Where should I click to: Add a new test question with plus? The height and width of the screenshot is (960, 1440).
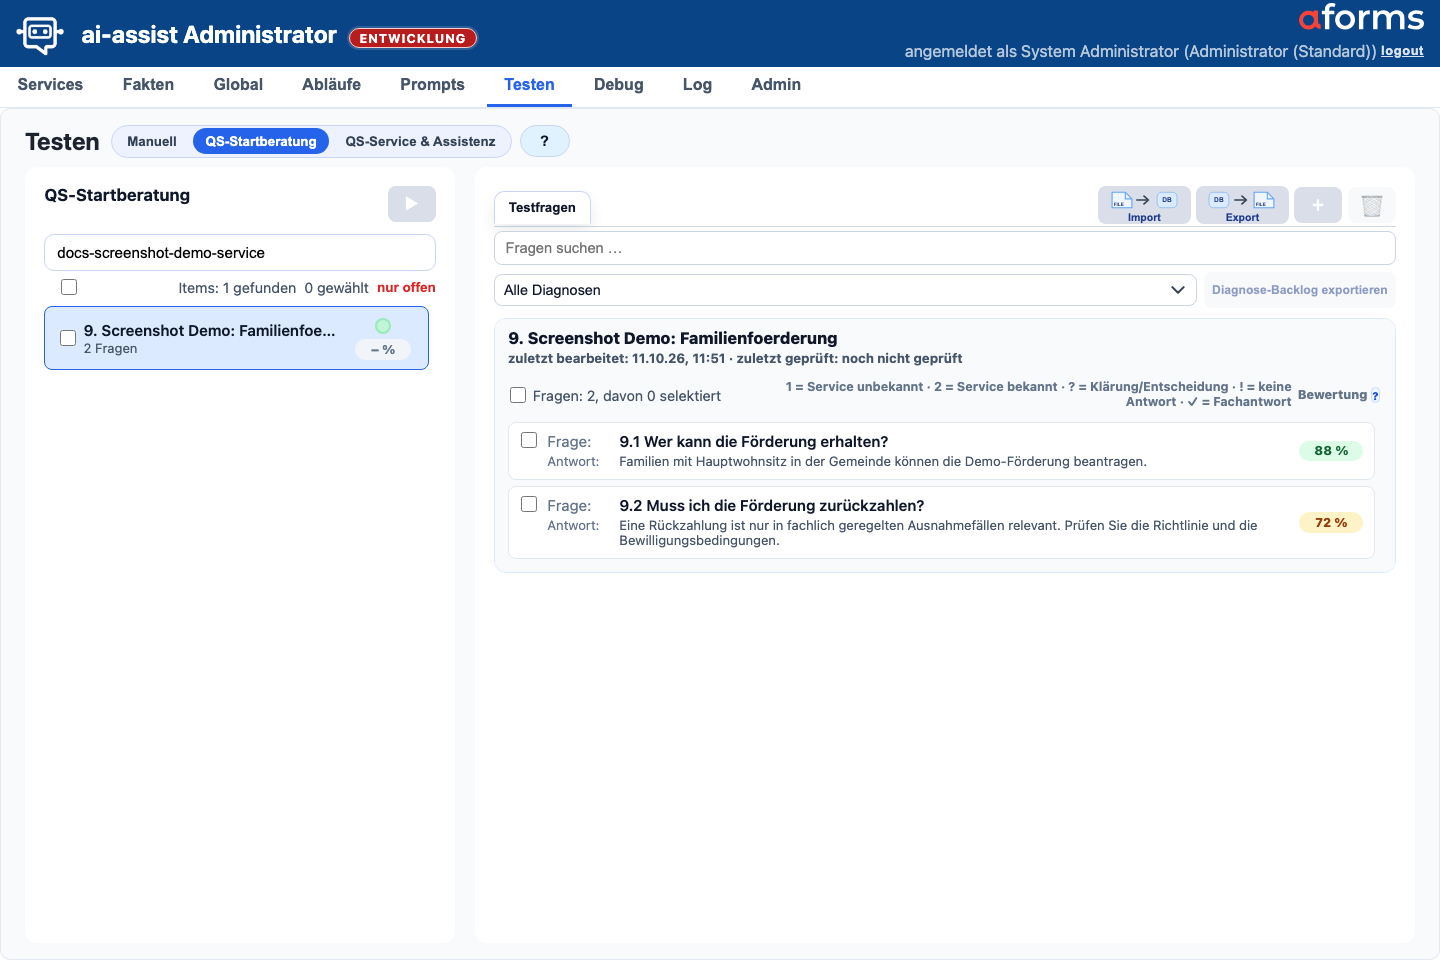pyautogui.click(x=1318, y=205)
